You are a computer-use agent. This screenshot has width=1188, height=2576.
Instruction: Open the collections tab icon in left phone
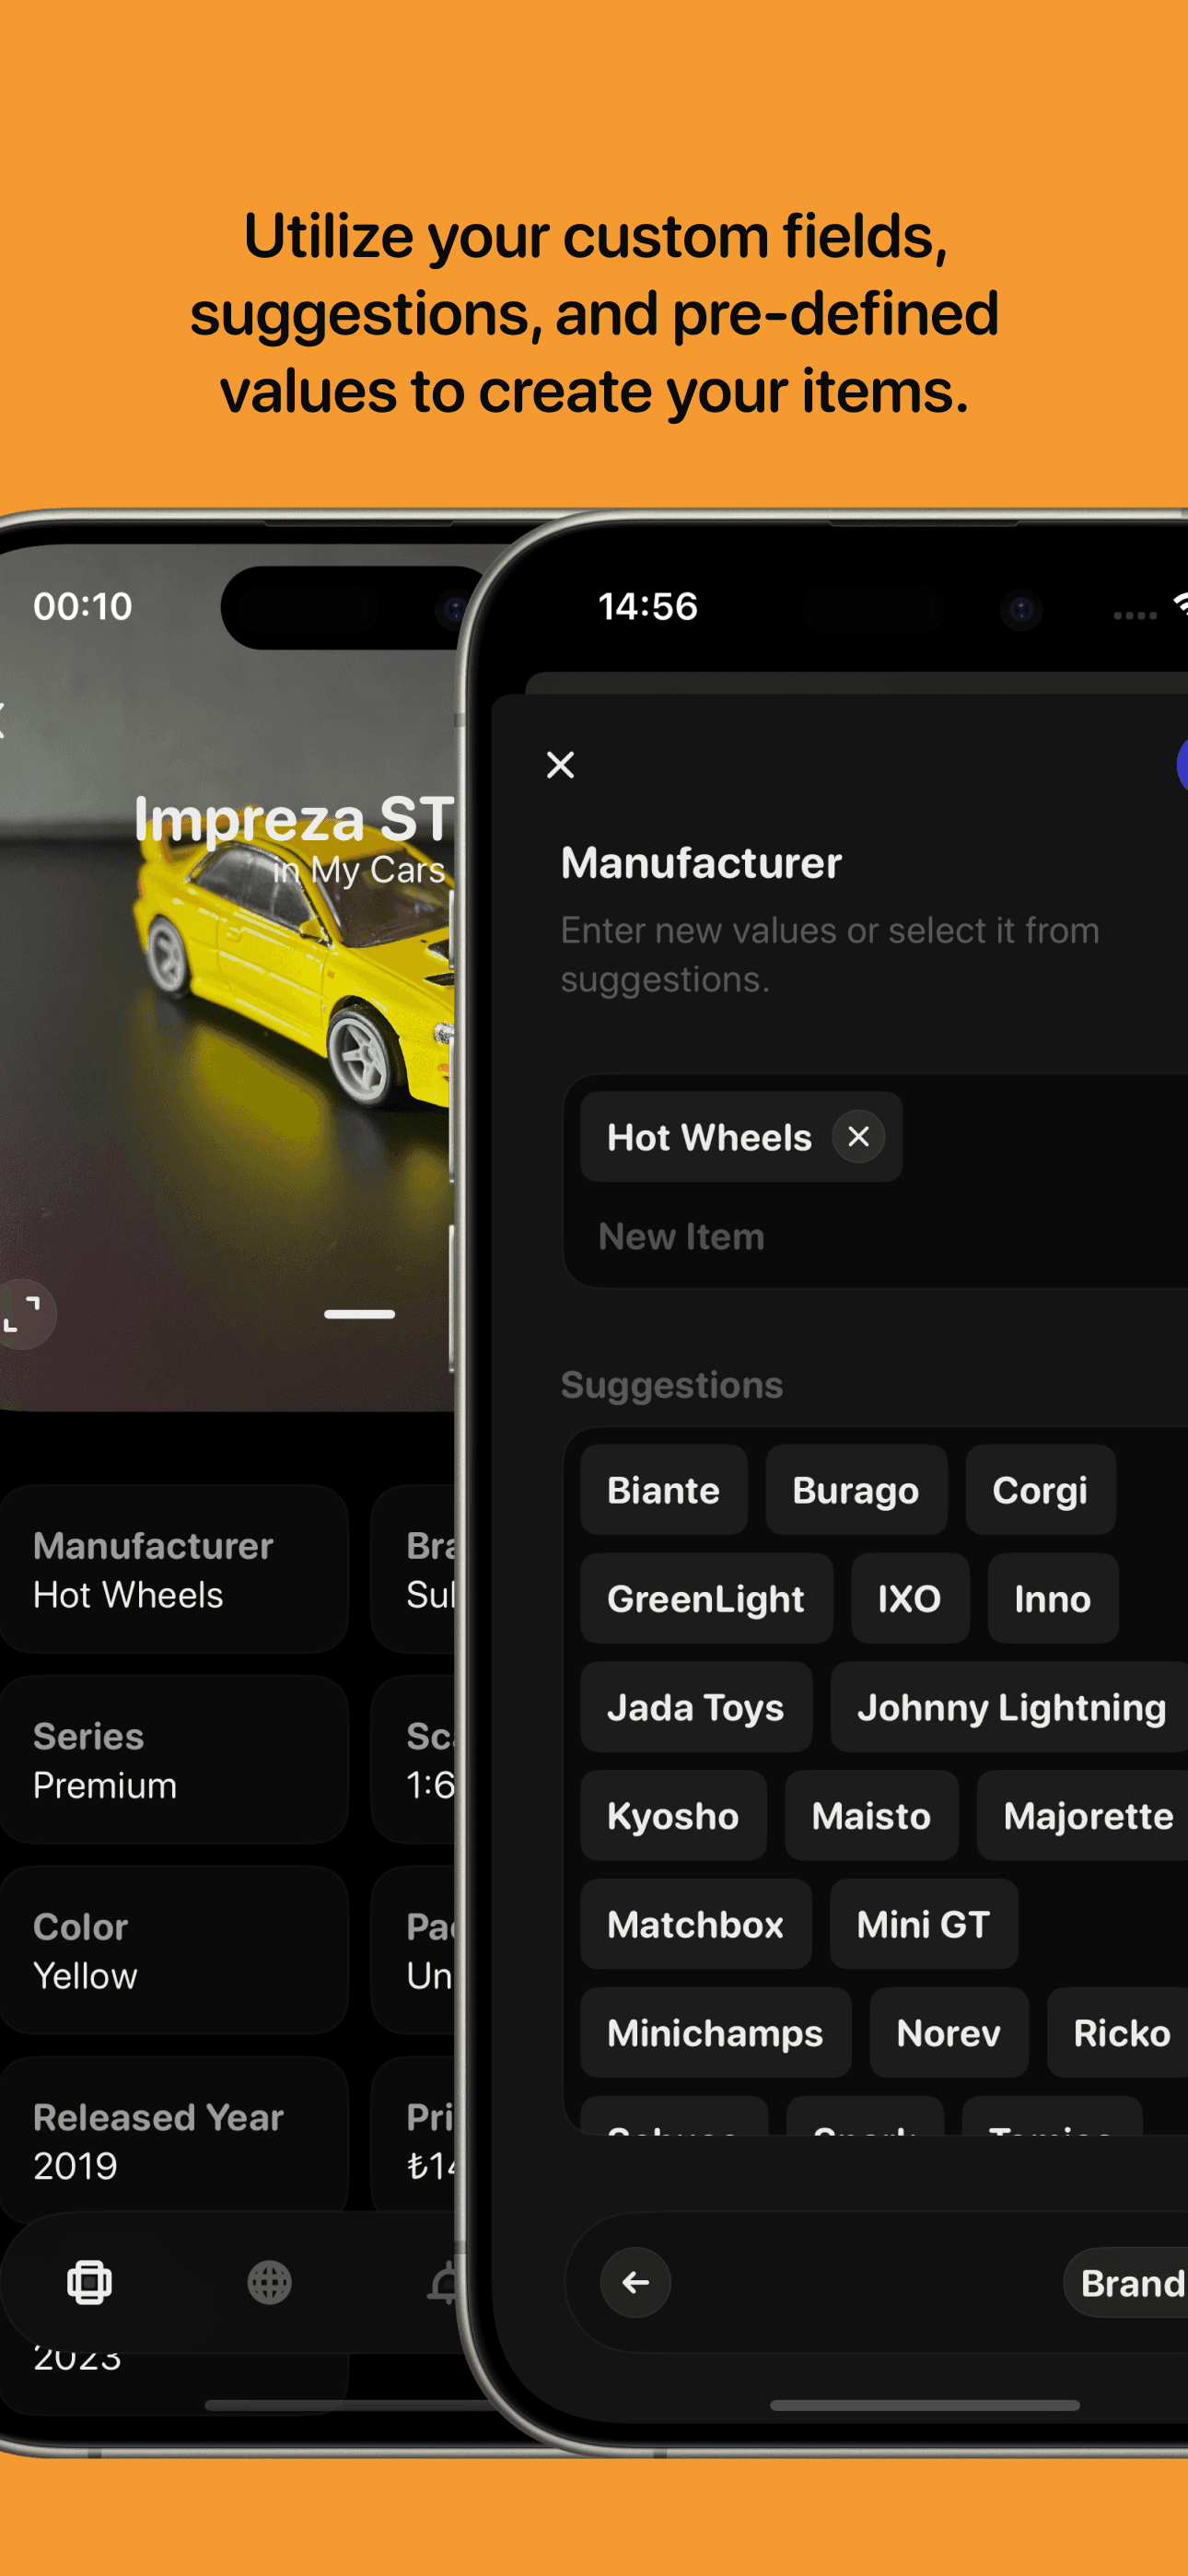click(x=89, y=2282)
